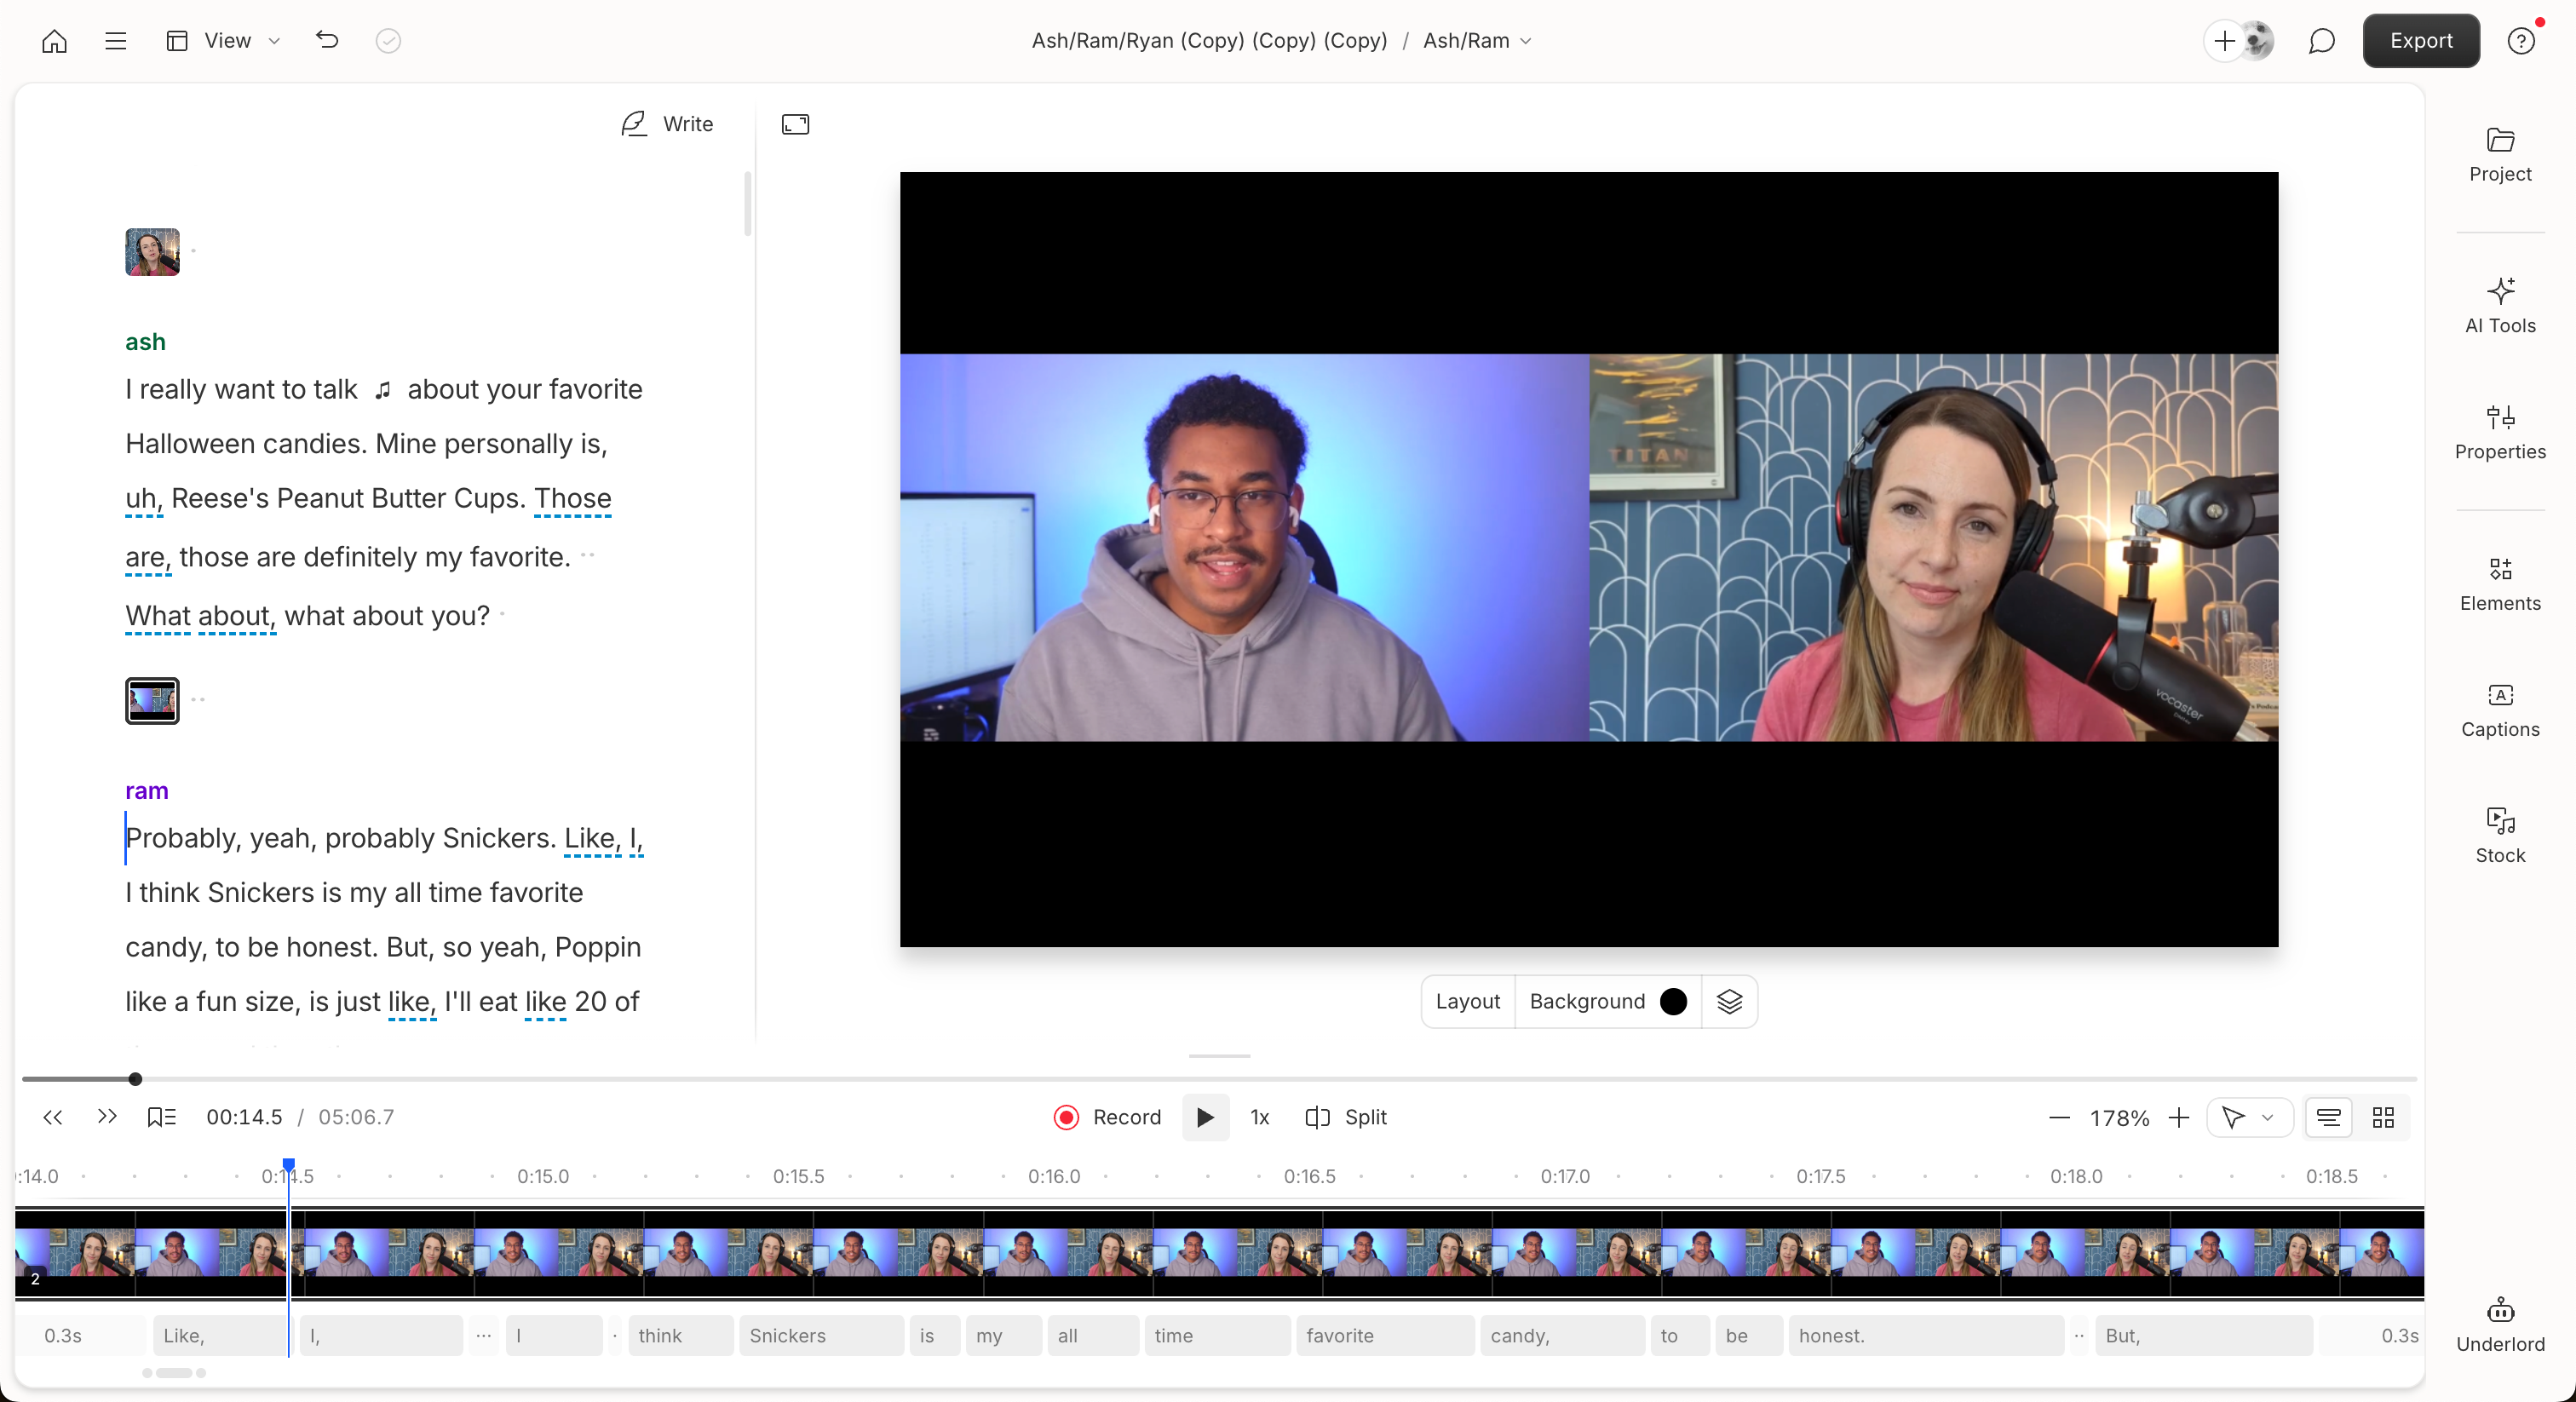The height and width of the screenshot is (1402, 2576).
Task: Open the Stock media panel
Action: [x=2500, y=837]
